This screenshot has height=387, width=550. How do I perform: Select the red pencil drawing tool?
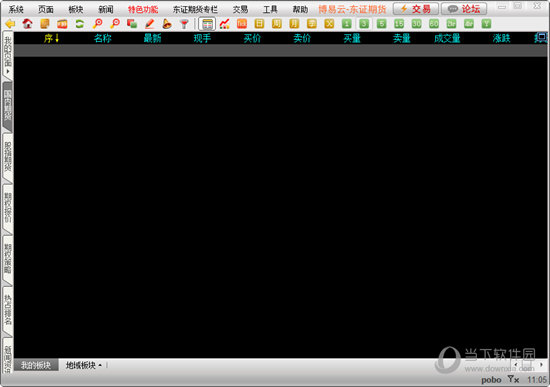149,24
